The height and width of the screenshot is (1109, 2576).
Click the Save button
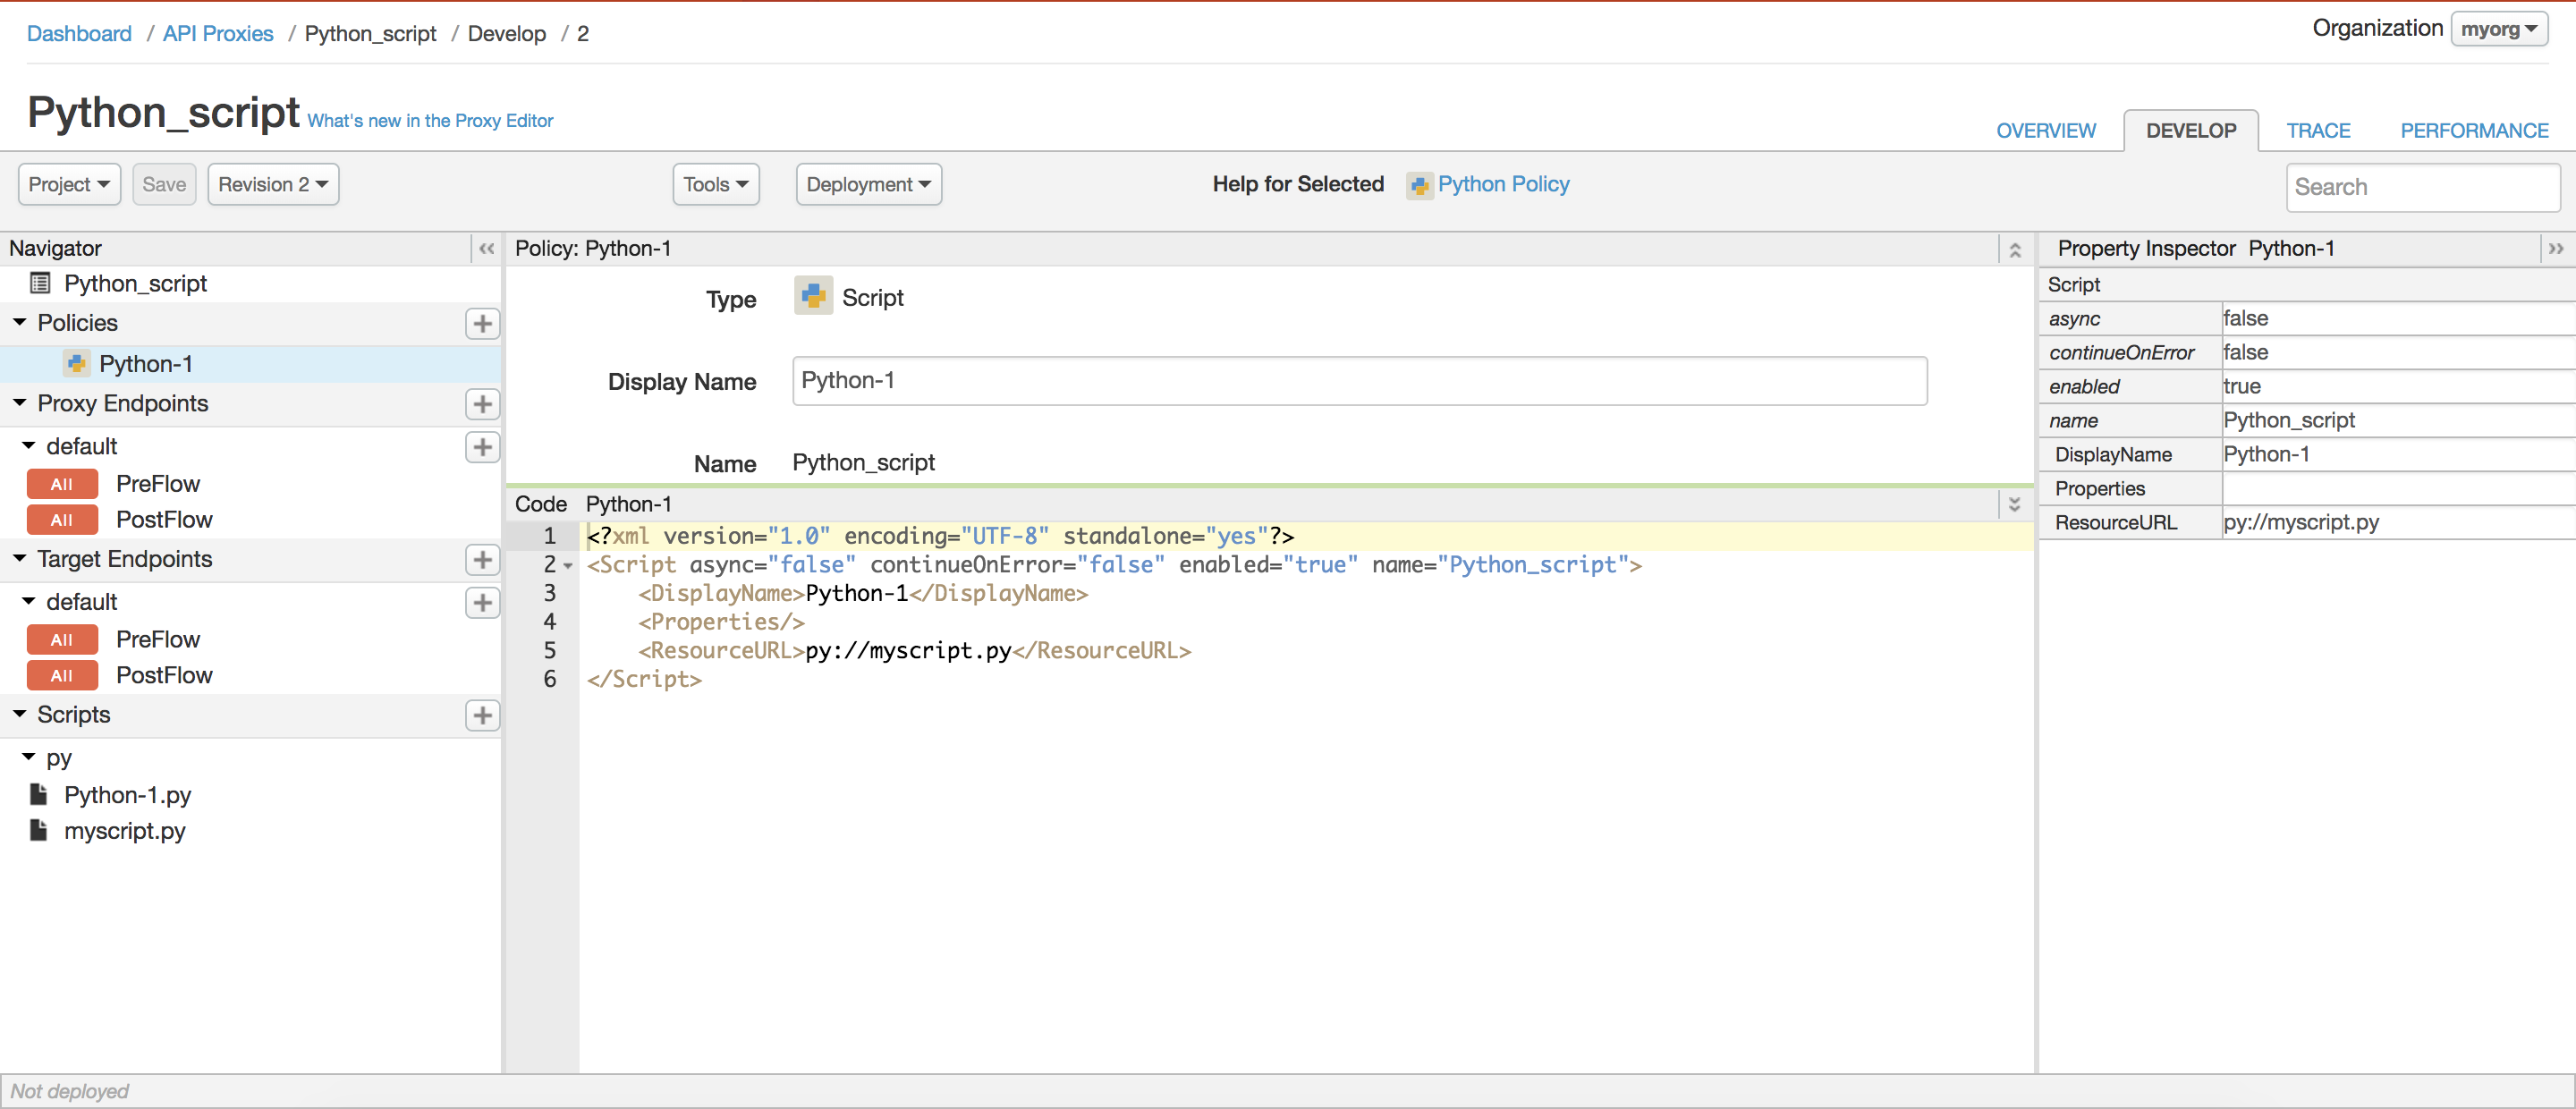165,182
